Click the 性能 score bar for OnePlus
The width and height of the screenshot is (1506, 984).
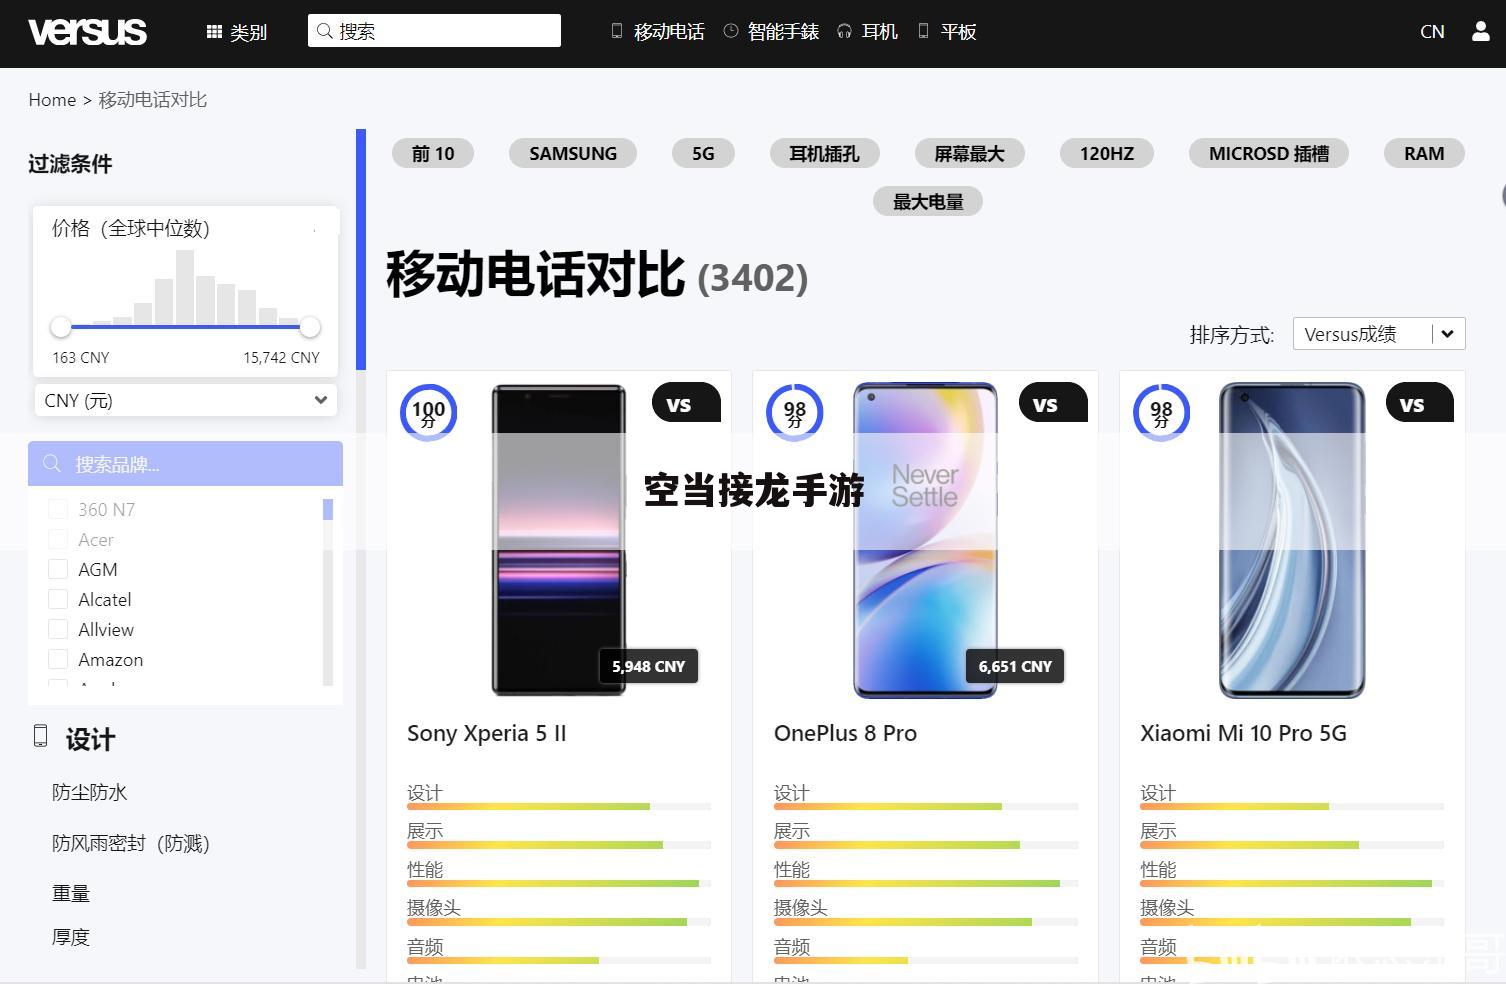click(x=926, y=884)
